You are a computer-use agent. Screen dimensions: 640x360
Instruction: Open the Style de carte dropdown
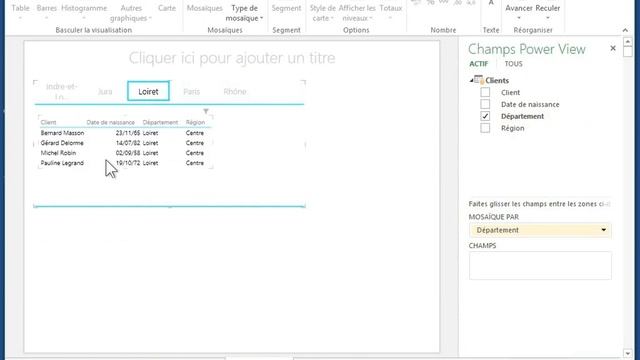322,13
